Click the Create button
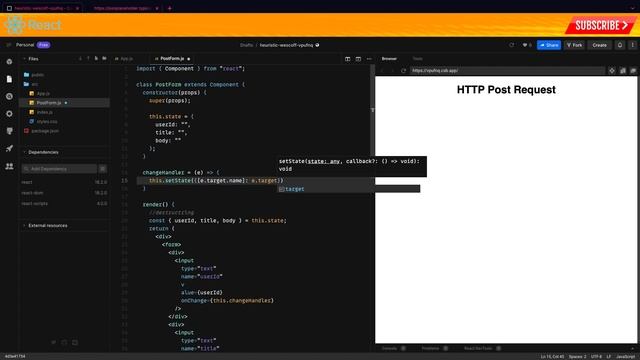Screen dimensions: 640x360 [x=600, y=45]
